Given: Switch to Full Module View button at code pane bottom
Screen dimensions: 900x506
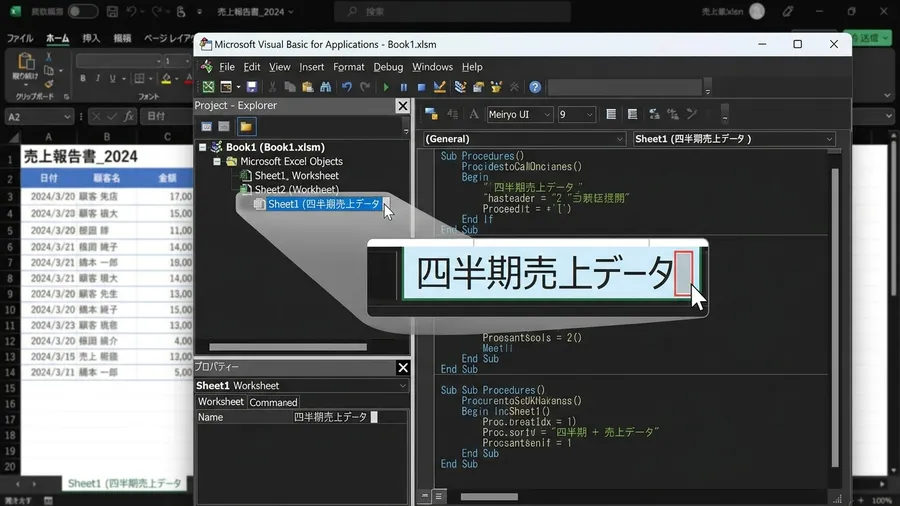Looking at the screenshot, I should pos(439,496).
